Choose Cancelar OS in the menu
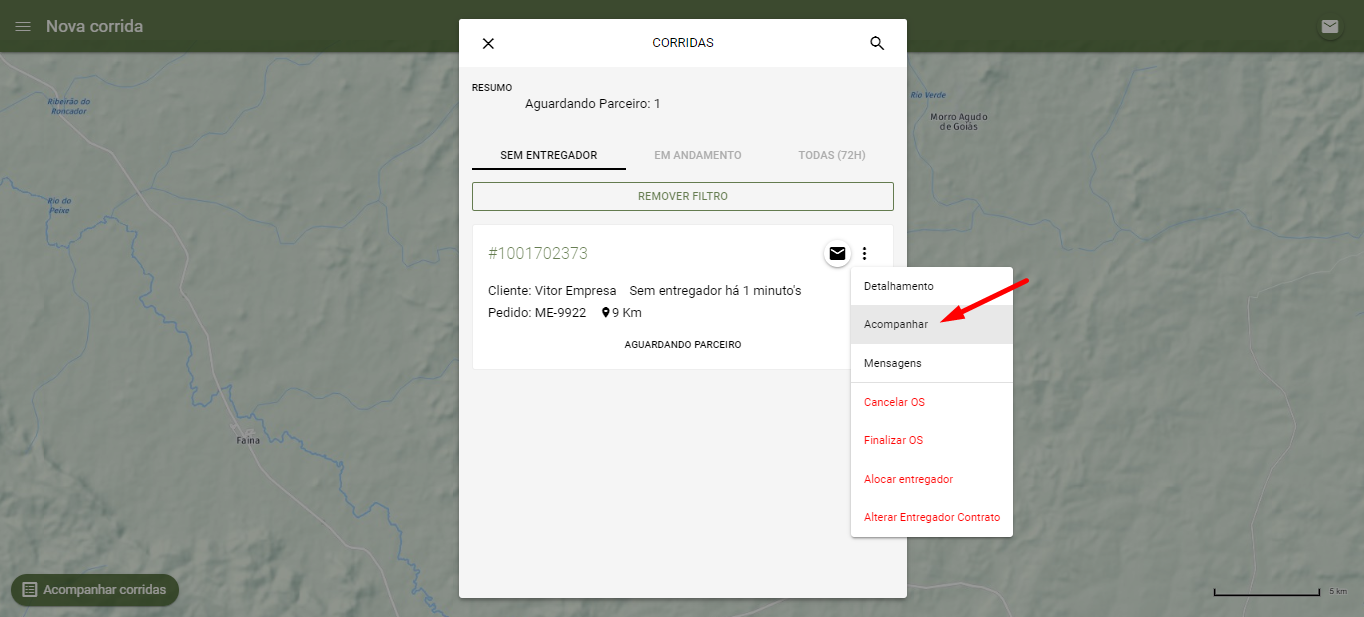 pyautogui.click(x=932, y=402)
